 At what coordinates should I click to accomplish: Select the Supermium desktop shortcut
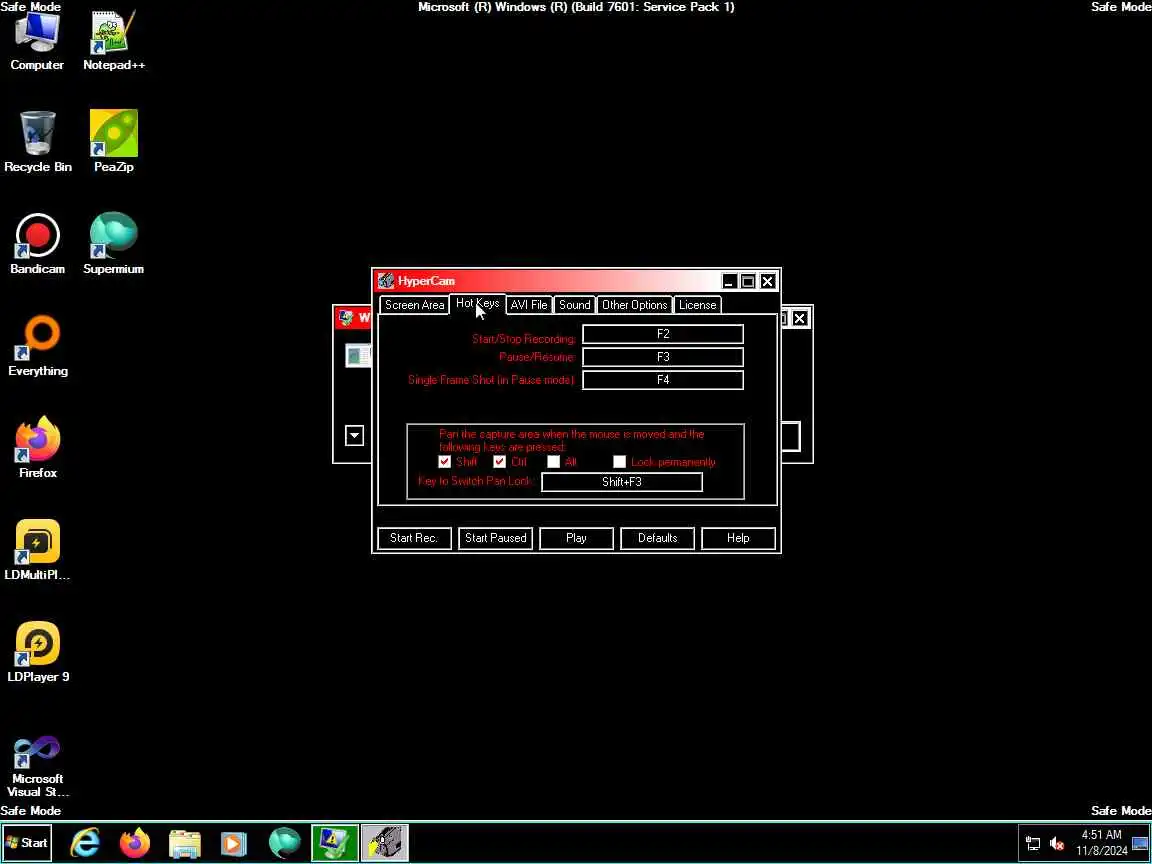tap(113, 244)
